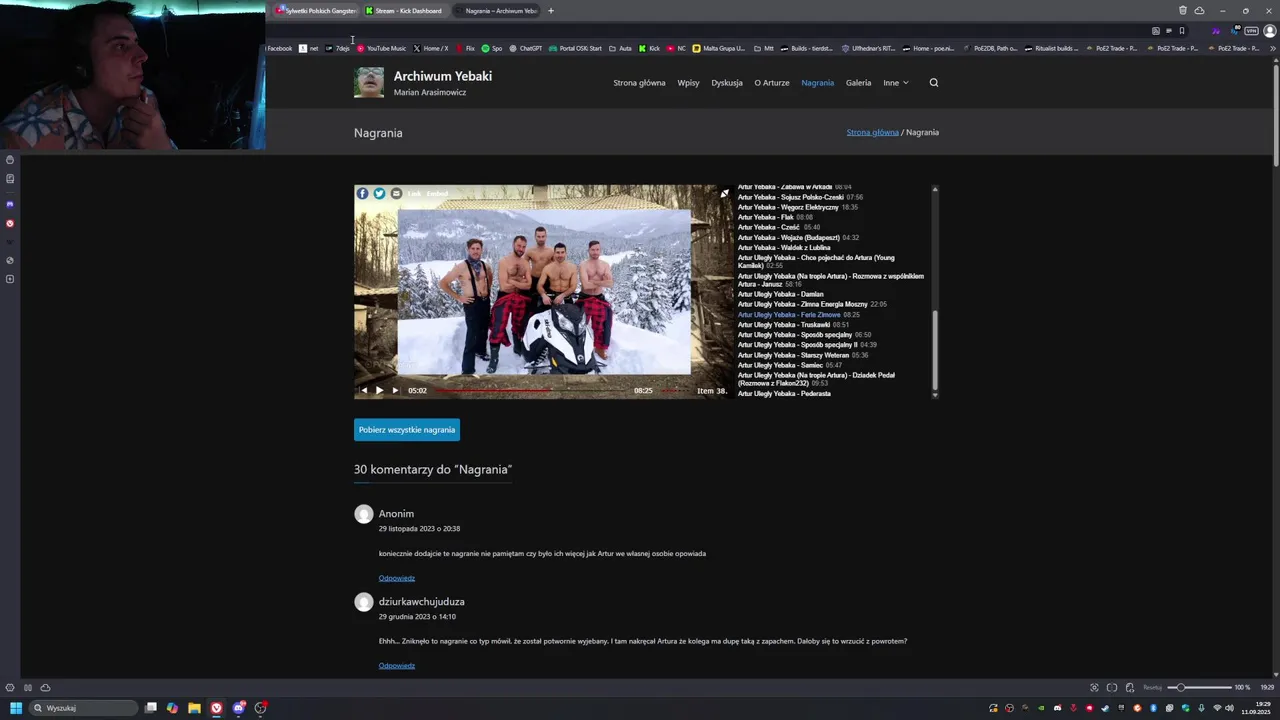This screenshot has width=1280, height=720.
Task: Open closed tabs trash icon
Action: 1183,11
